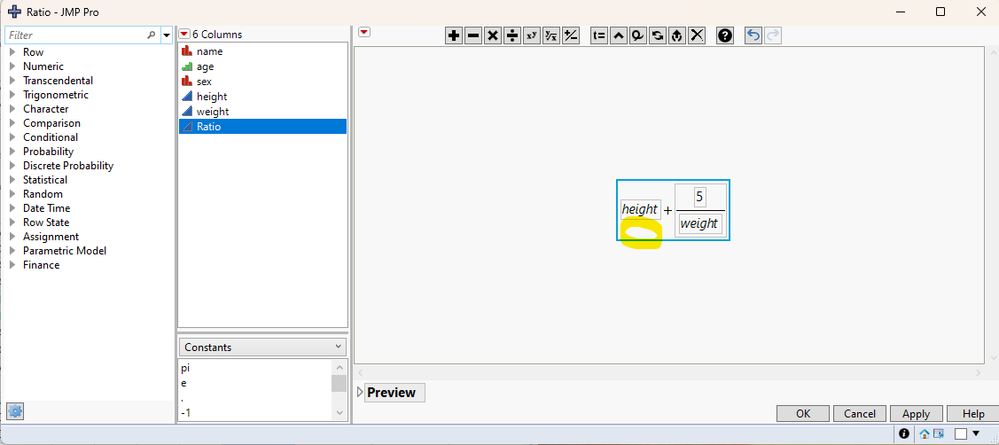Viewport: 999px width, 445px height.
Task: Open the filter options dropdown arrow
Action: 167,35
